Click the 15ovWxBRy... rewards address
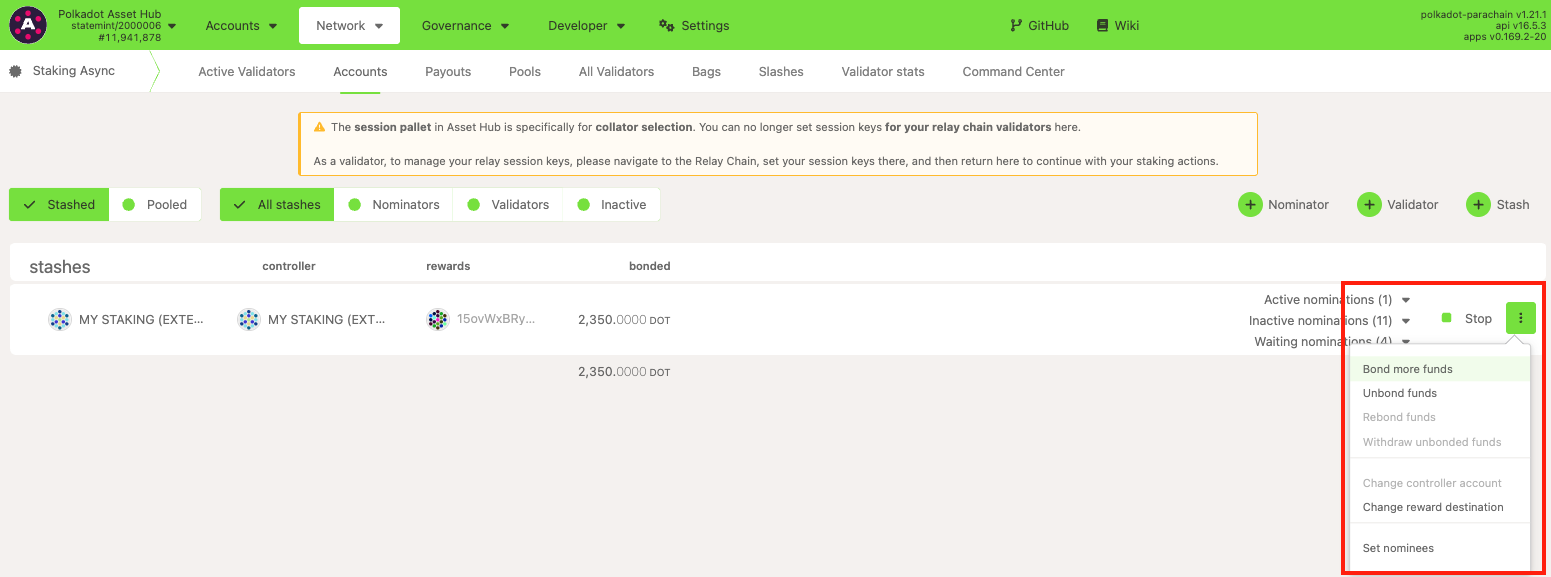The image size is (1551, 577). [x=496, y=320]
